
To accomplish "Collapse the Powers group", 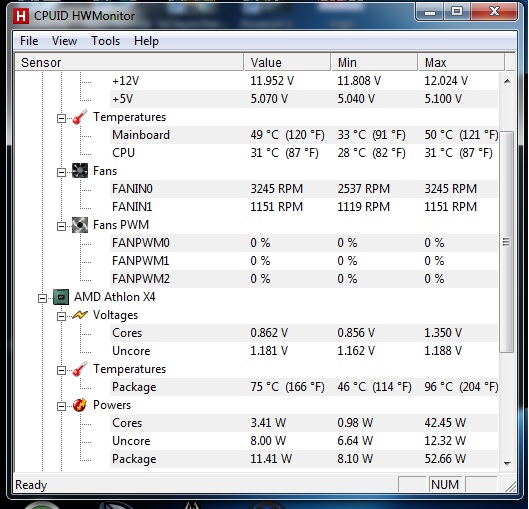I will tap(61, 406).
